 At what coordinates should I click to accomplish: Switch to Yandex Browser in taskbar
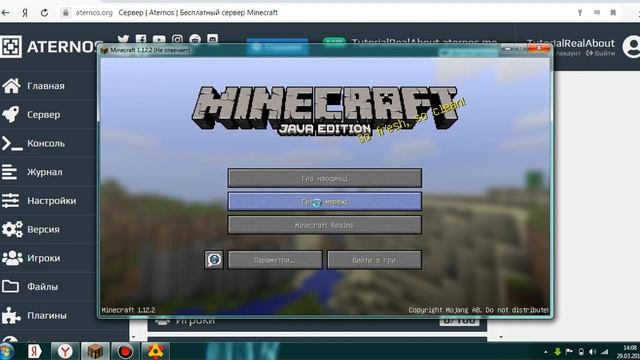point(65,351)
